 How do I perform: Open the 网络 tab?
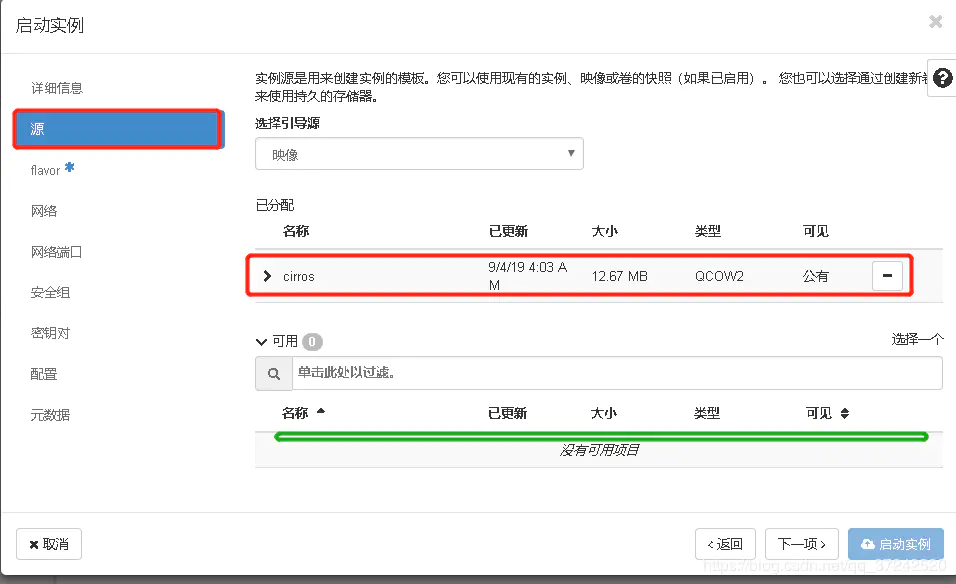[44, 211]
